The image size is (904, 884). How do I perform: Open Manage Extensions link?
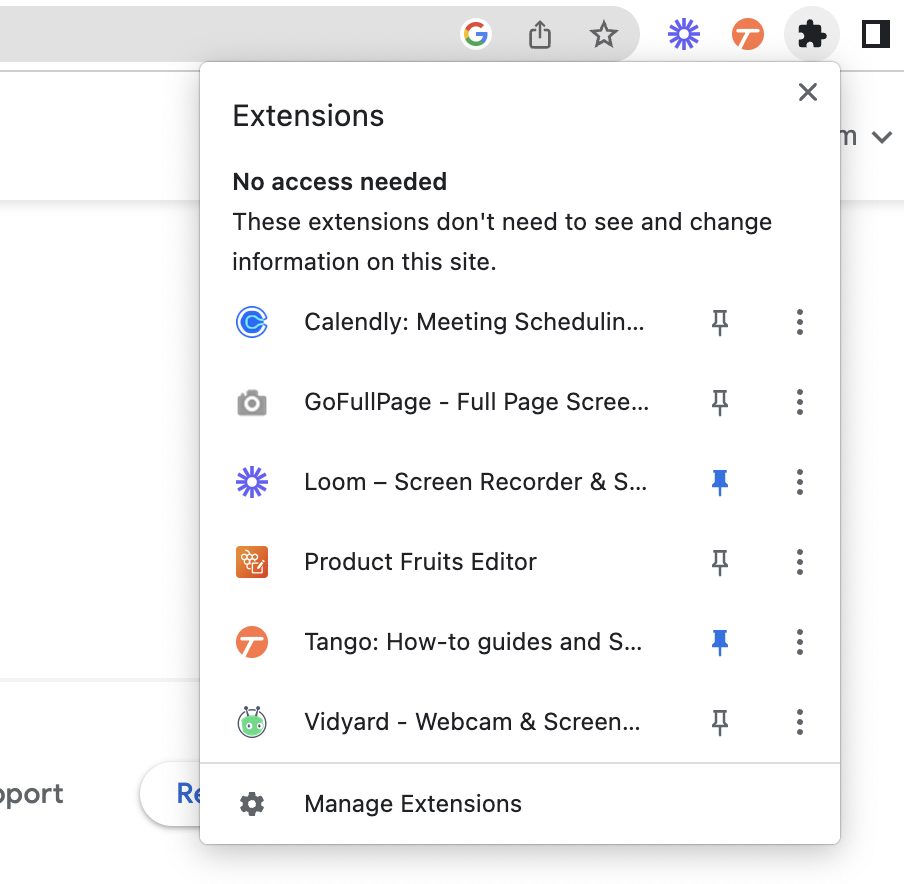click(413, 804)
